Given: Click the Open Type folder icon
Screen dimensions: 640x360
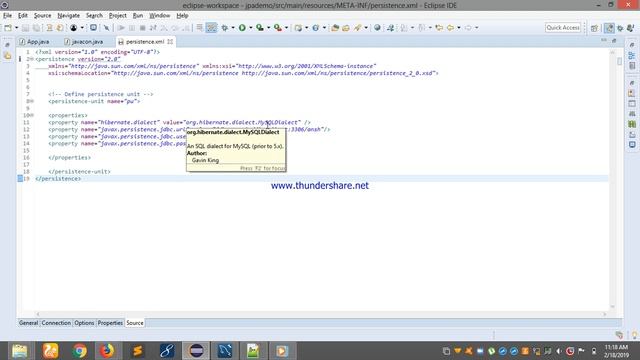Looking at the screenshot, I should coord(335,28).
